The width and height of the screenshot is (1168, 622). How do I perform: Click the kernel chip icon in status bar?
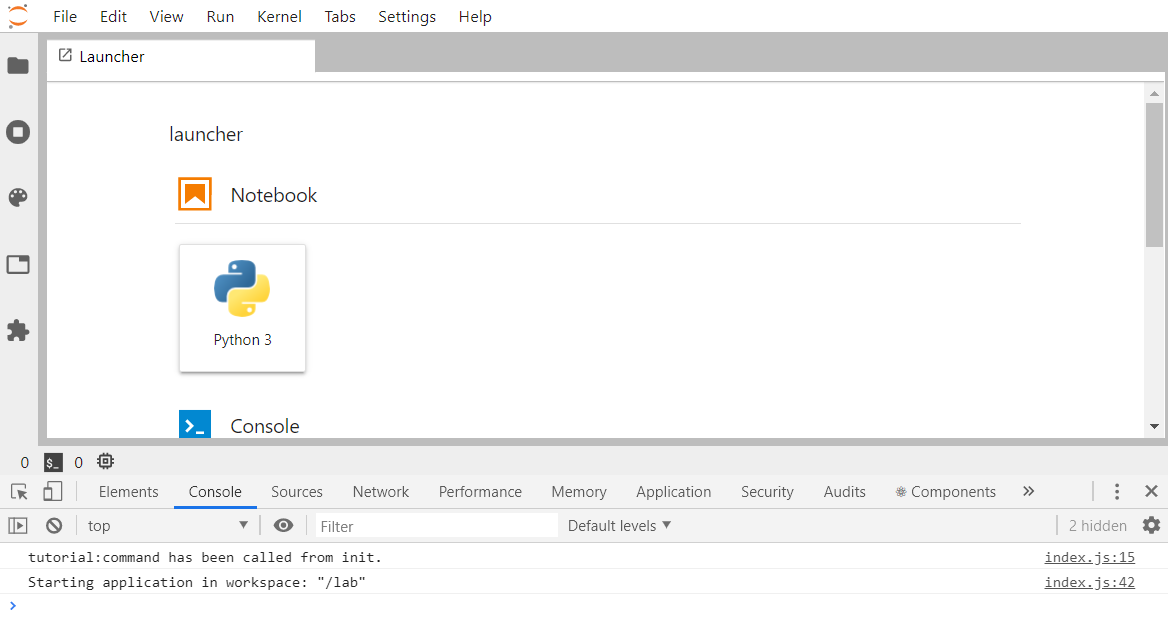(x=106, y=462)
